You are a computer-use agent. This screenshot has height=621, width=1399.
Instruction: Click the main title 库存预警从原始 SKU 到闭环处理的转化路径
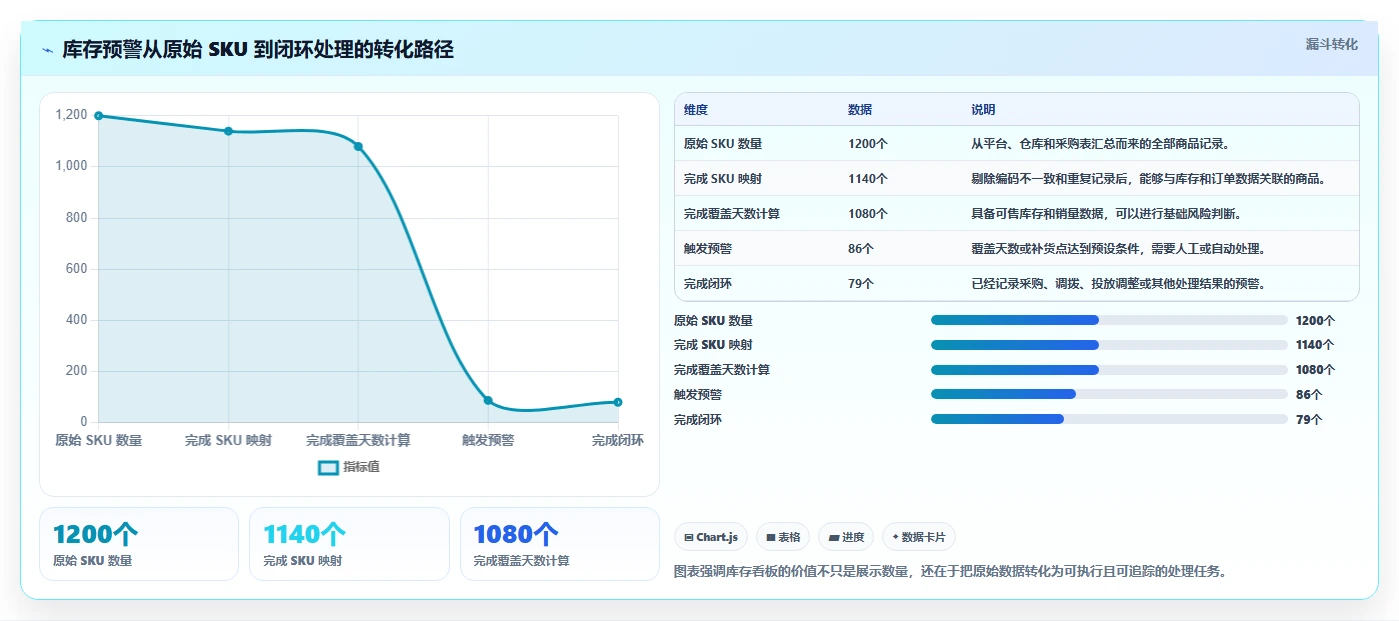258,50
